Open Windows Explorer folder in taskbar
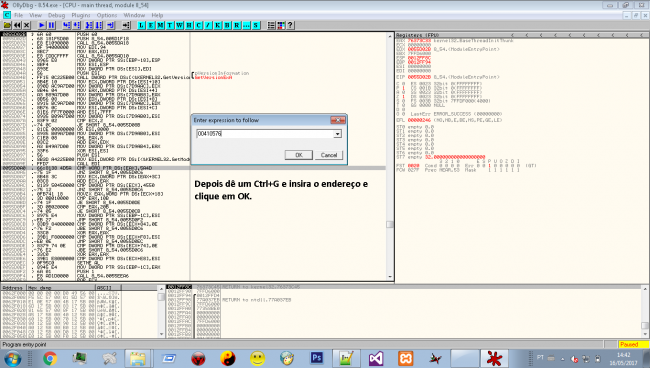The width and height of the screenshot is (650, 368). [x=138, y=358]
